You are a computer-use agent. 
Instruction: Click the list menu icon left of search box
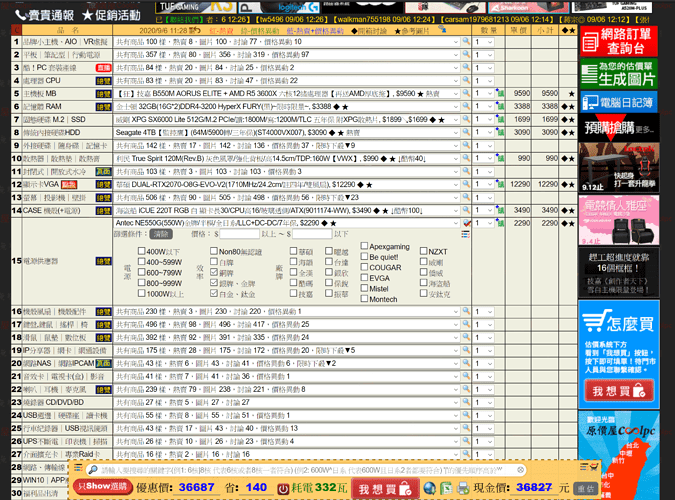click(78, 467)
